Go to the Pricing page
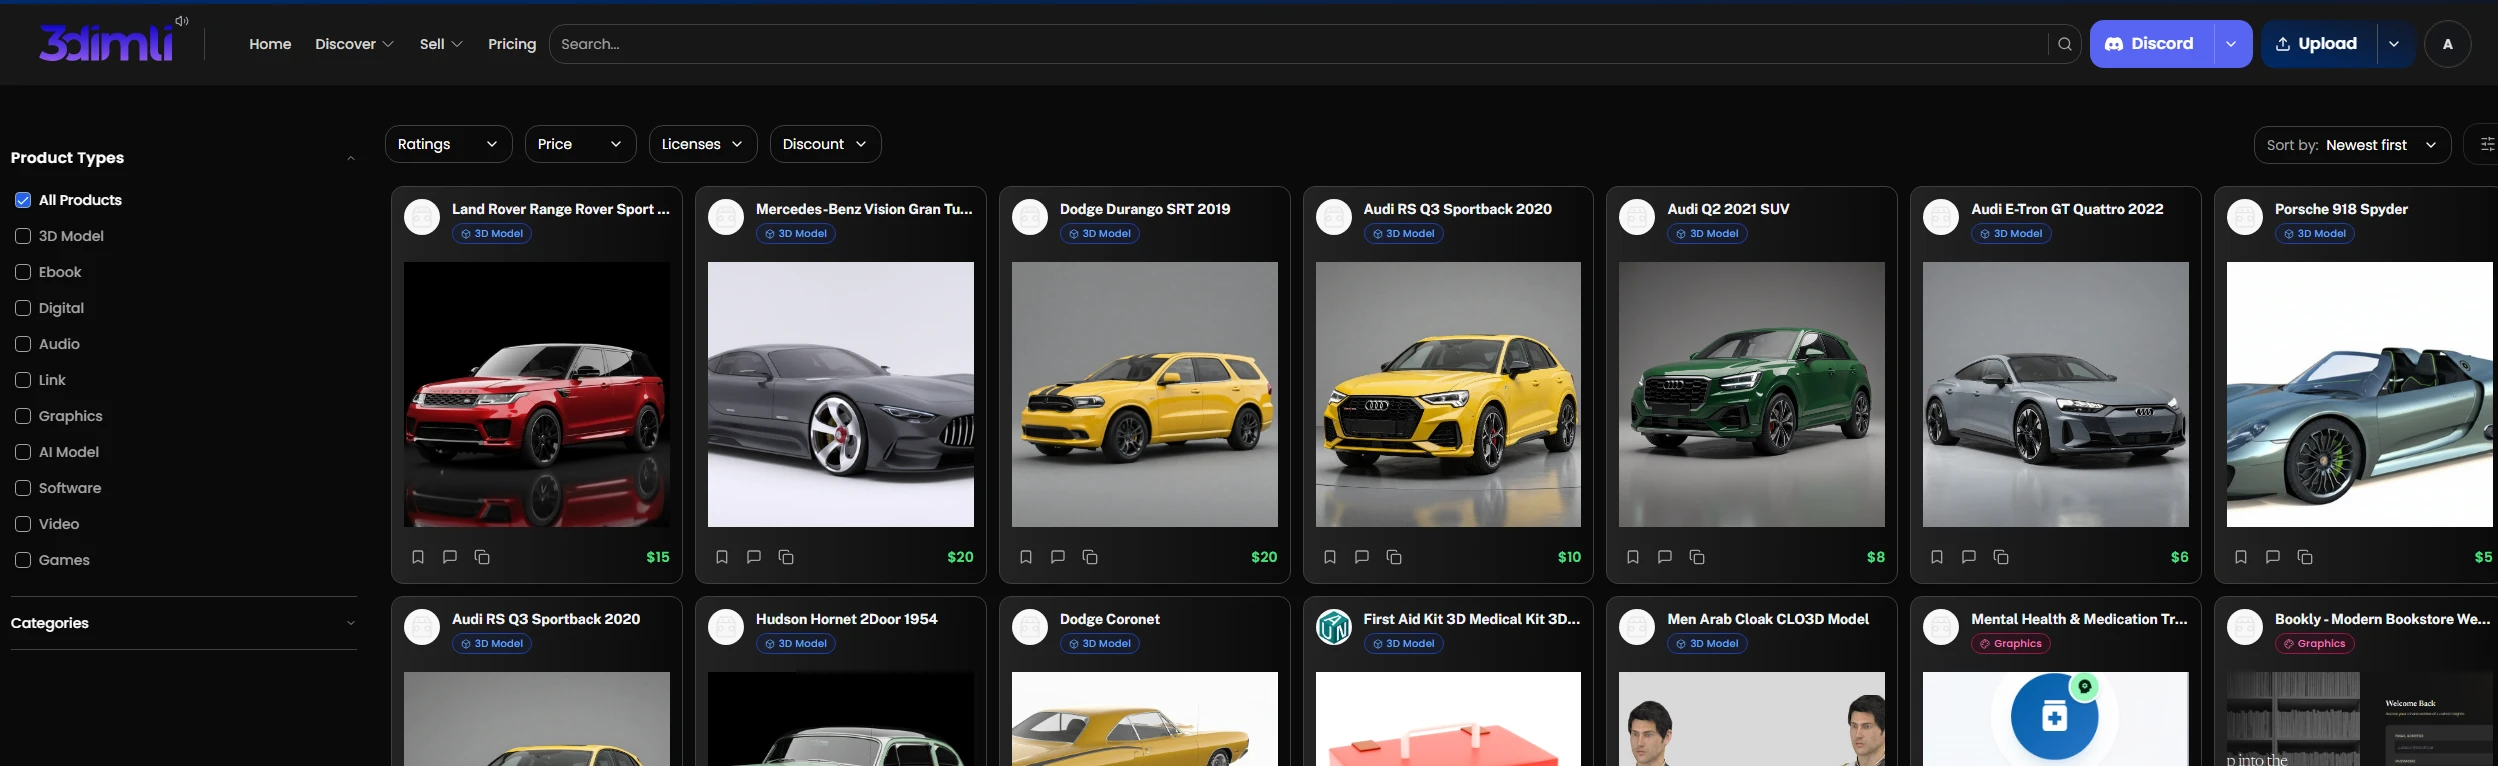This screenshot has width=2498, height=766. 511,44
